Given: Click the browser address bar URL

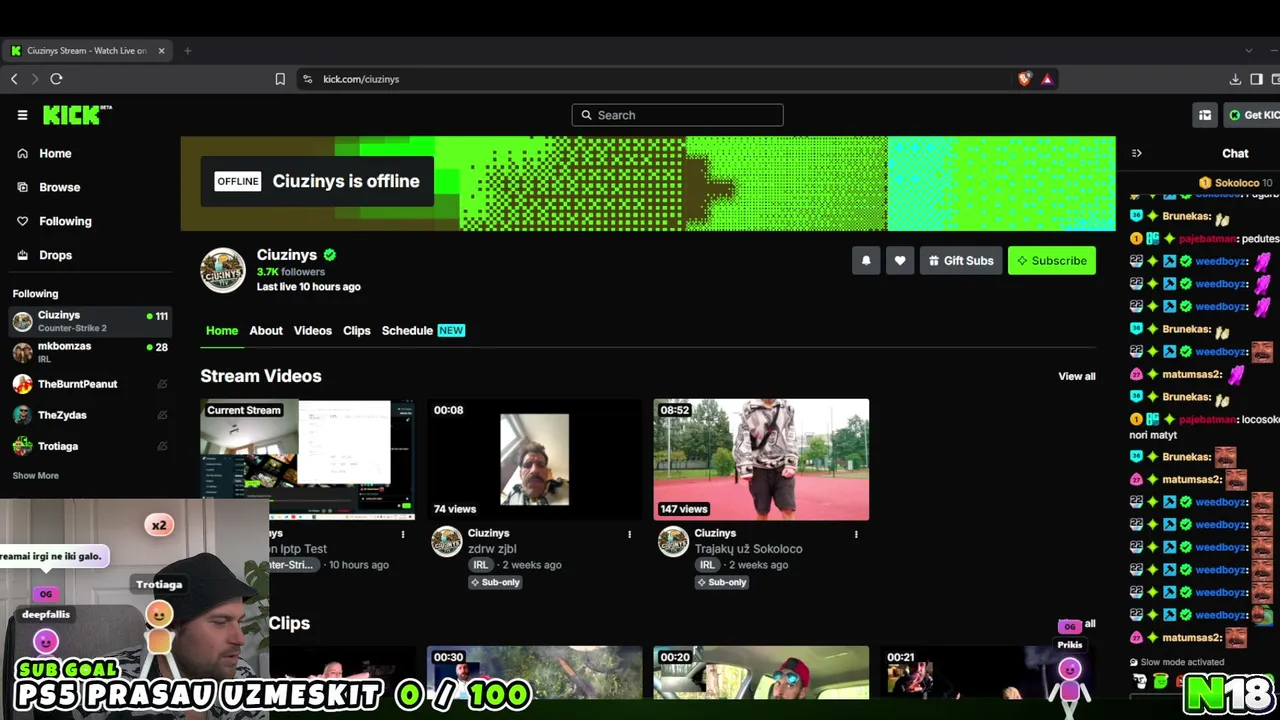Looking at the screenshot, I should click(361, 79).
